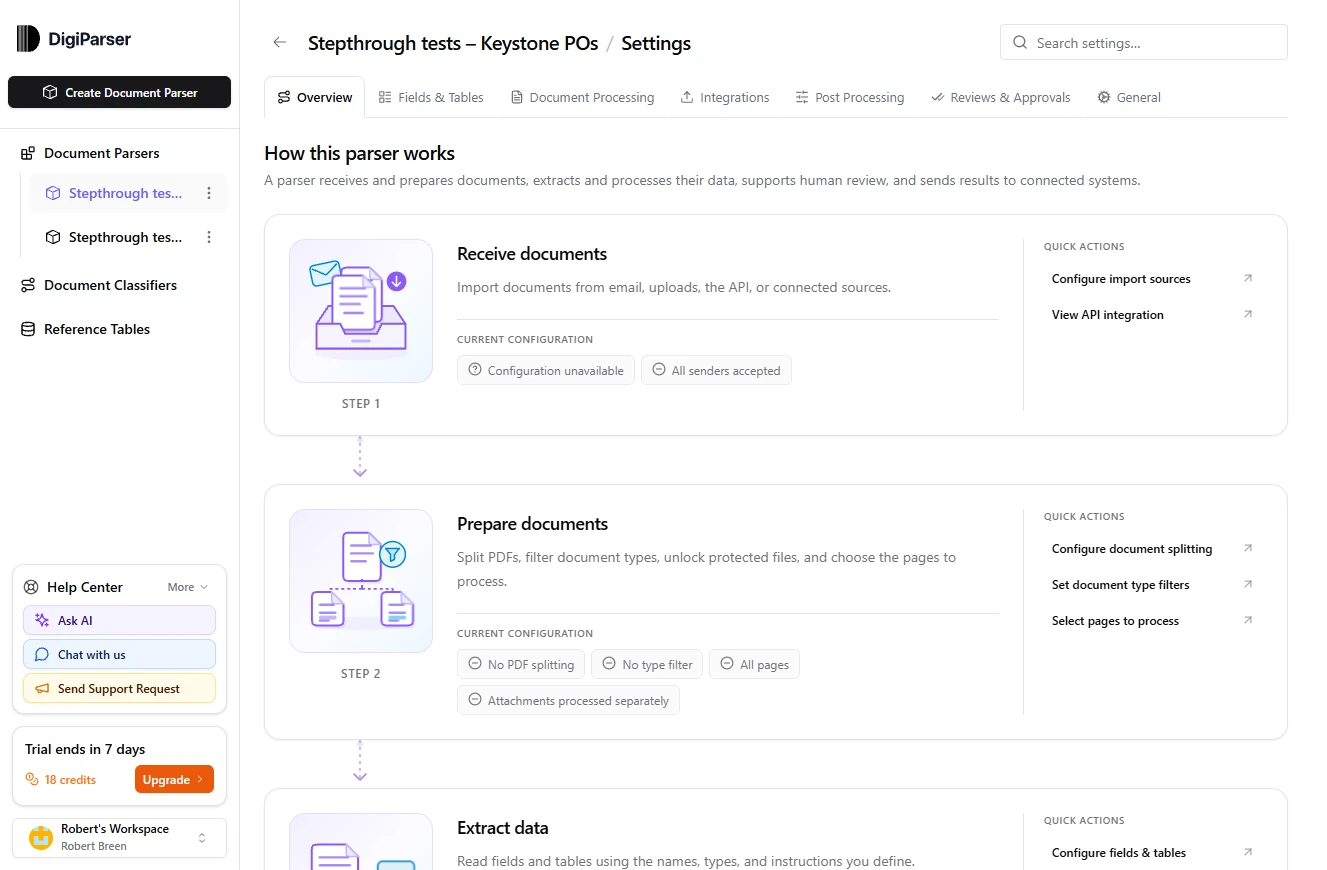Image resolution: width=1327 pixels, height=870 pixels.
Task: Open View API integration arrow icon
Action: click(1248, 314)
